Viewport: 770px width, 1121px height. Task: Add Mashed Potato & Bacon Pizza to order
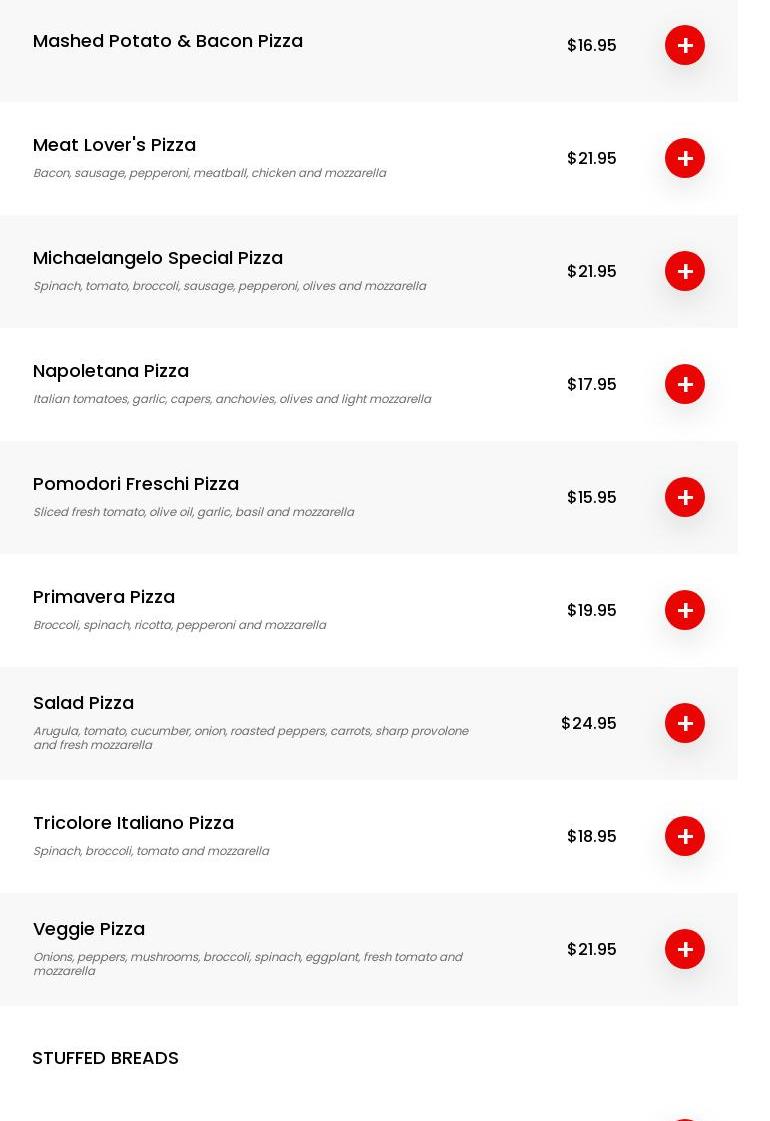[685, 45]
